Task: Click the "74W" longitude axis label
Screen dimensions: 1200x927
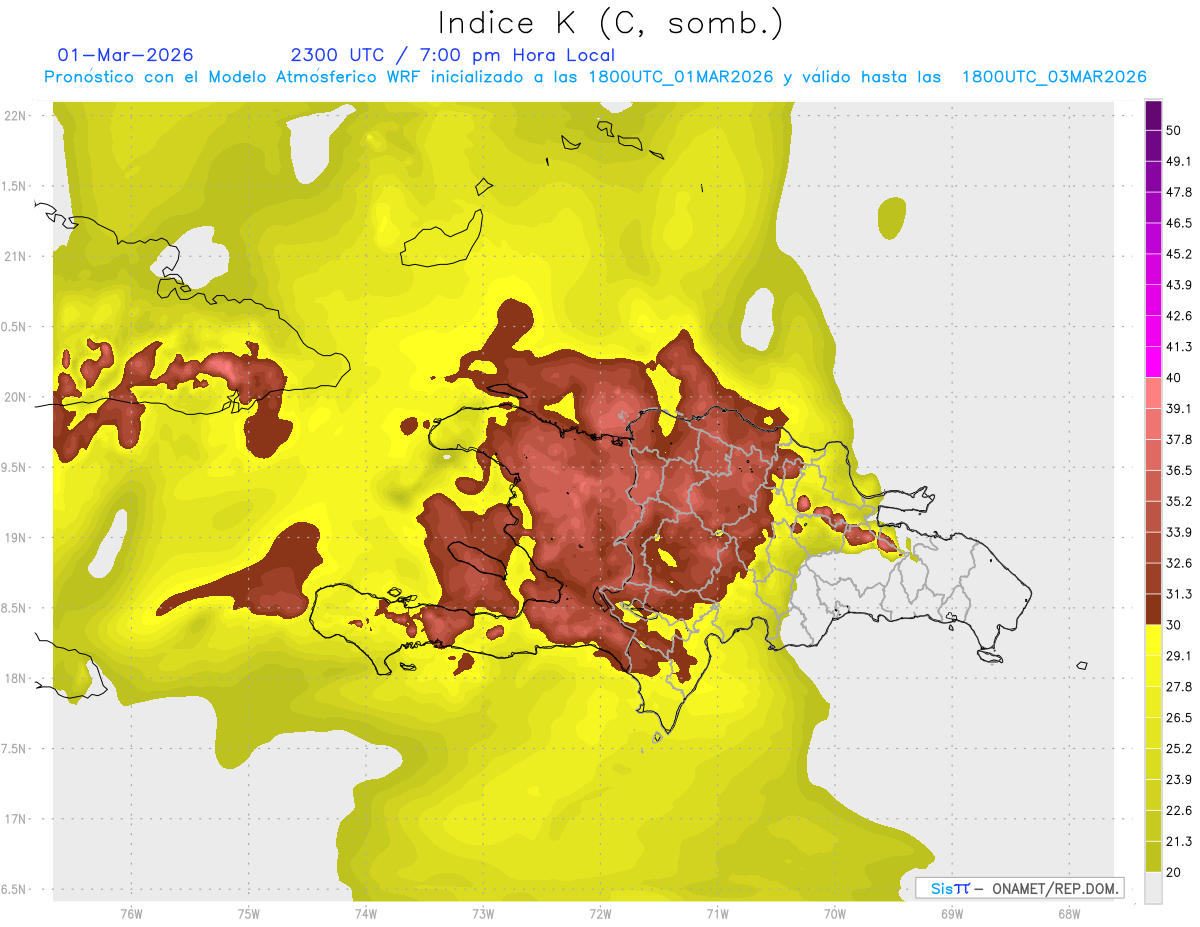Action: coord(365,914)
